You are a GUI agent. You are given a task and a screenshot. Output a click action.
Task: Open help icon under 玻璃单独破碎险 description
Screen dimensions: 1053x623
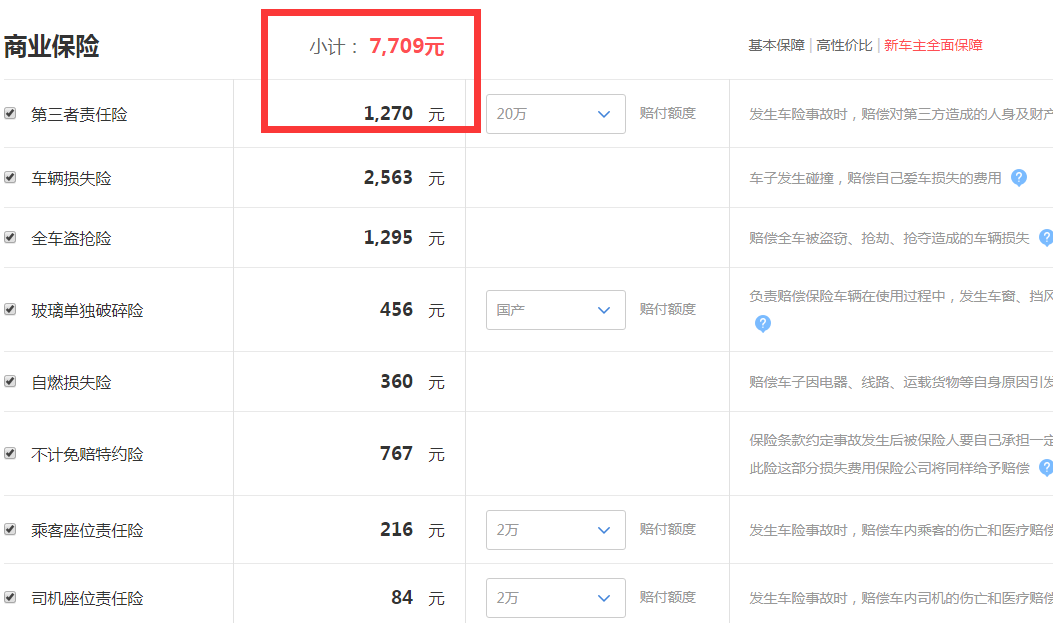tap(763, 324)
